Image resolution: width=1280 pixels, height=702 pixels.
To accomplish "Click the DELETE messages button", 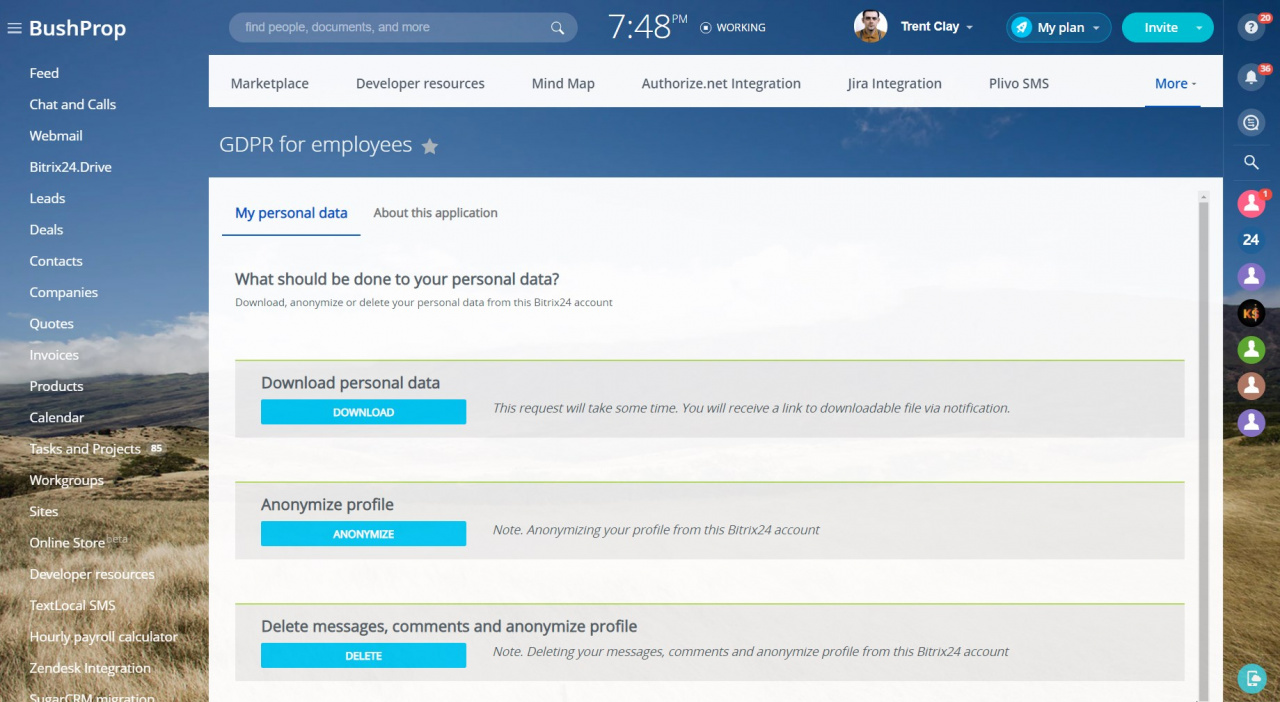I will [363, 656].
